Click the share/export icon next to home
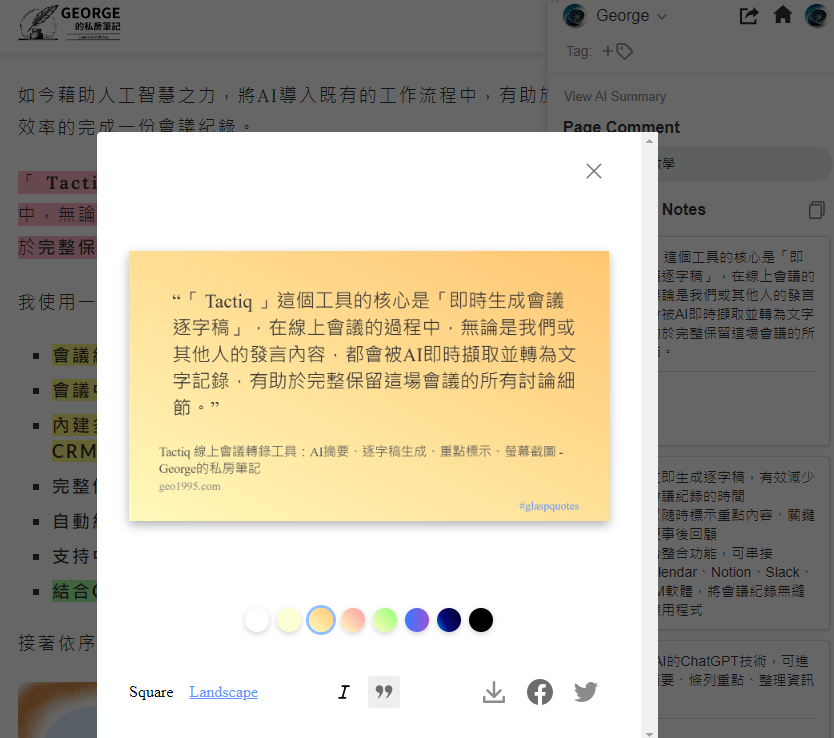Image resolution: width=834 pixels, height=738 pixels. pos(748,16)
